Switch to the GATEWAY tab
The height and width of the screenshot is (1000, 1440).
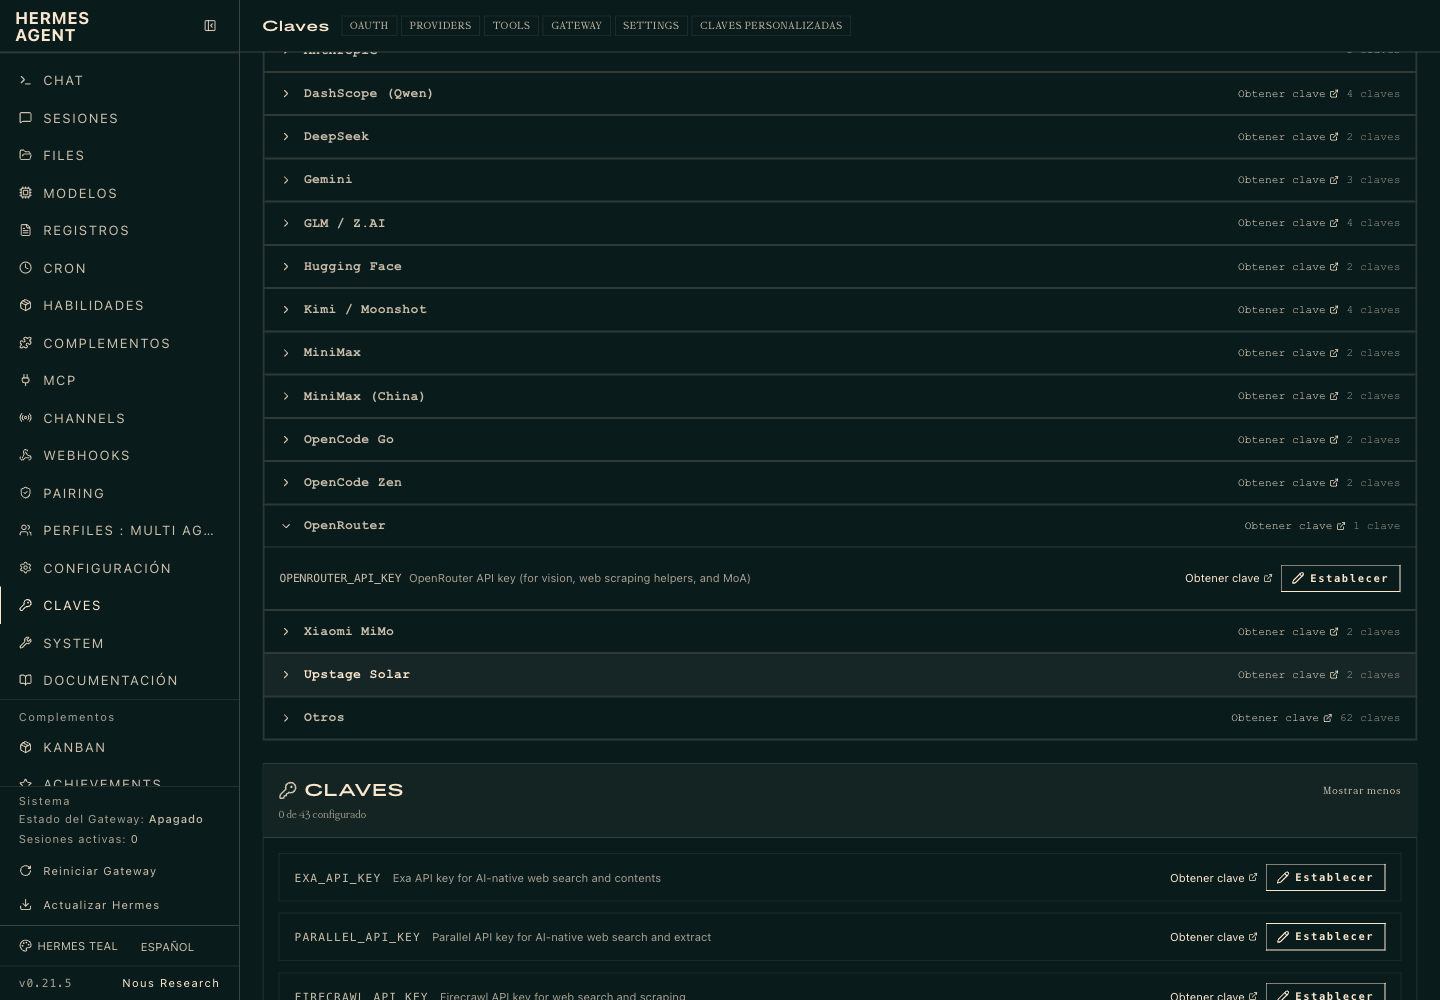coord(577,25)
